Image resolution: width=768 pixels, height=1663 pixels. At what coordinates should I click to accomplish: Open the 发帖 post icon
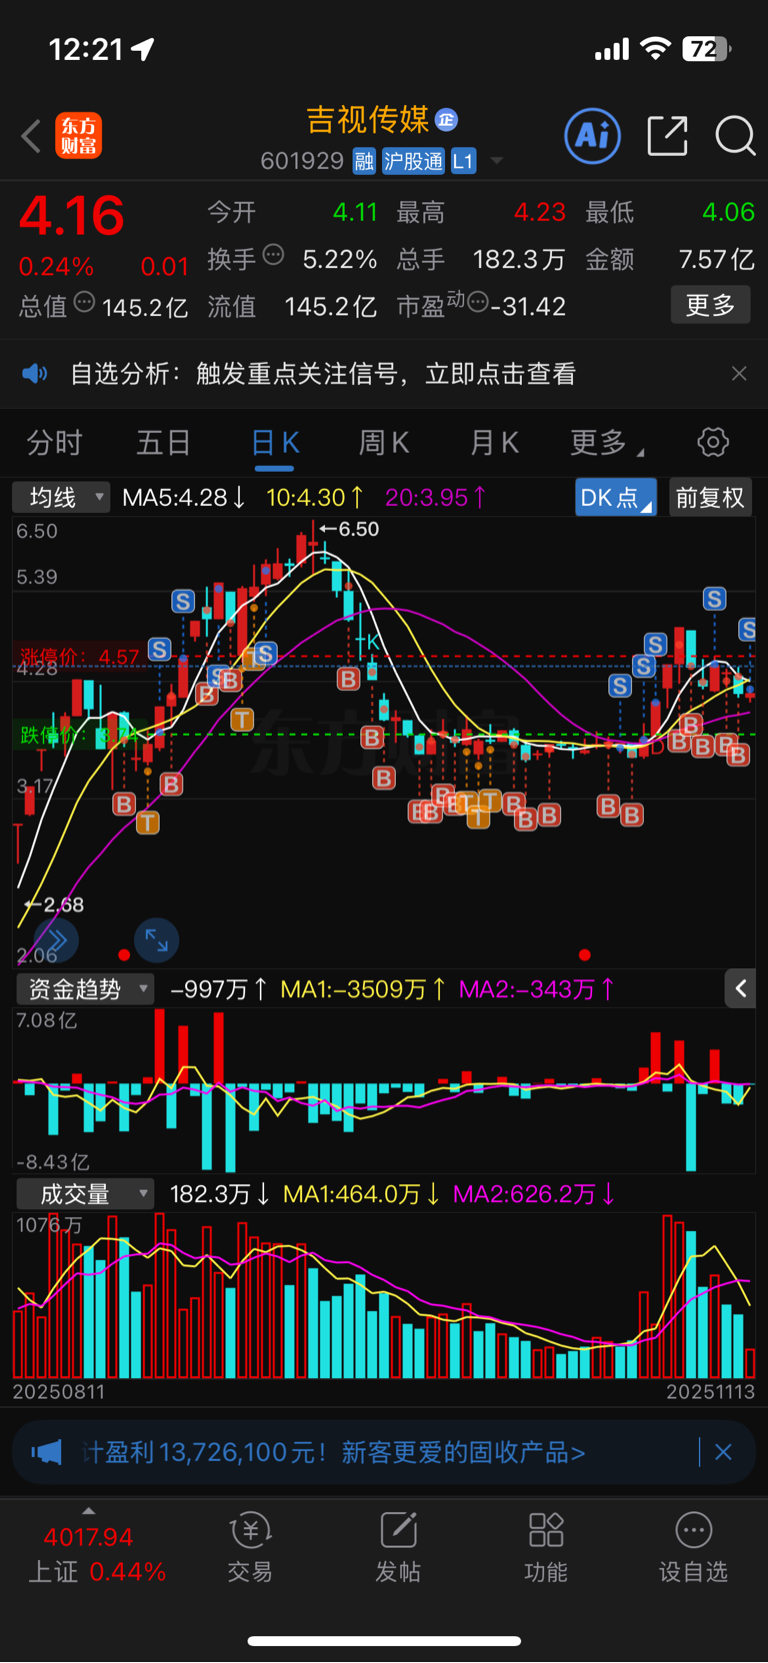pos(398,1548)
